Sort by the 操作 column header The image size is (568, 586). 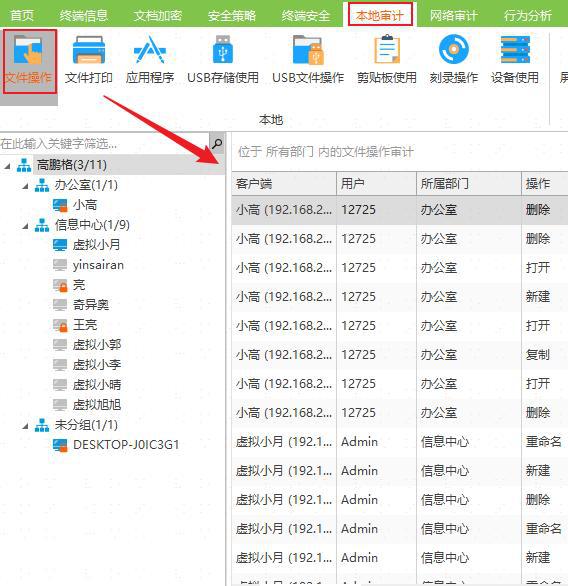click(x=545, y=183)
